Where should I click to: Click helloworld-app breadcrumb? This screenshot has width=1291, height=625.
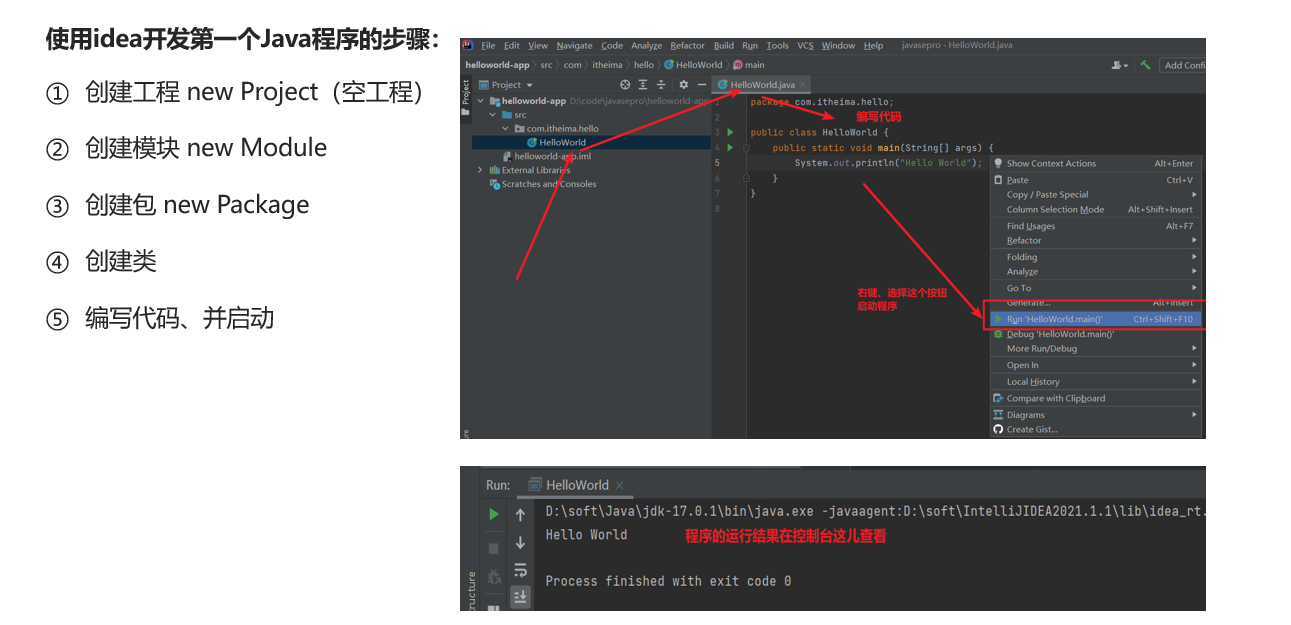497,65
